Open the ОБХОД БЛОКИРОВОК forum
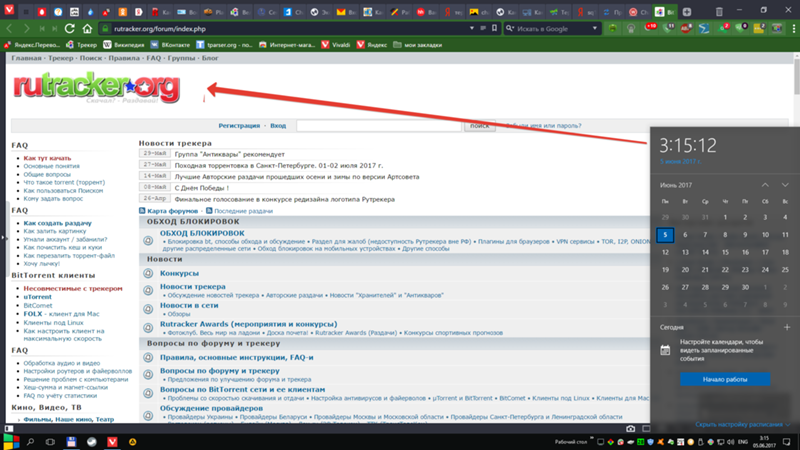The image size is (800, 450). (x=202, y=233)
